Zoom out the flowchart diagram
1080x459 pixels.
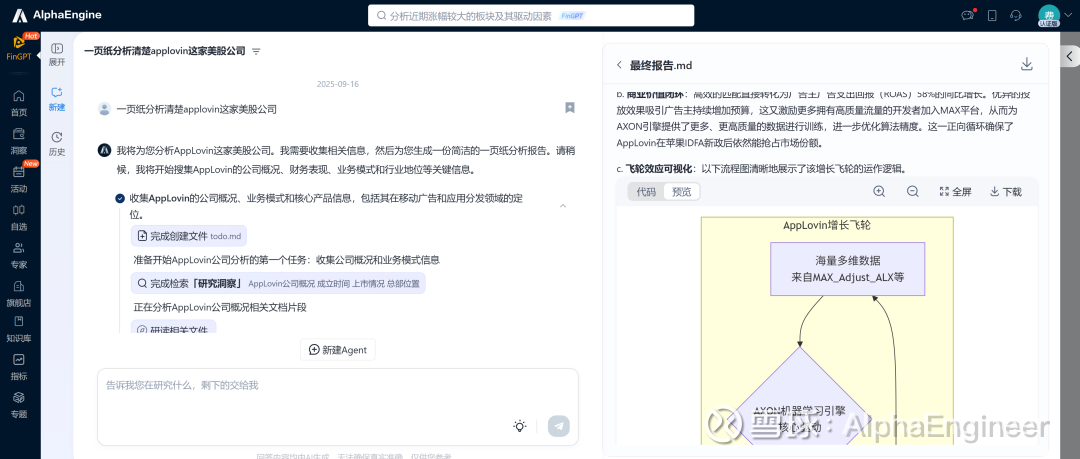(x=913, y=192)
